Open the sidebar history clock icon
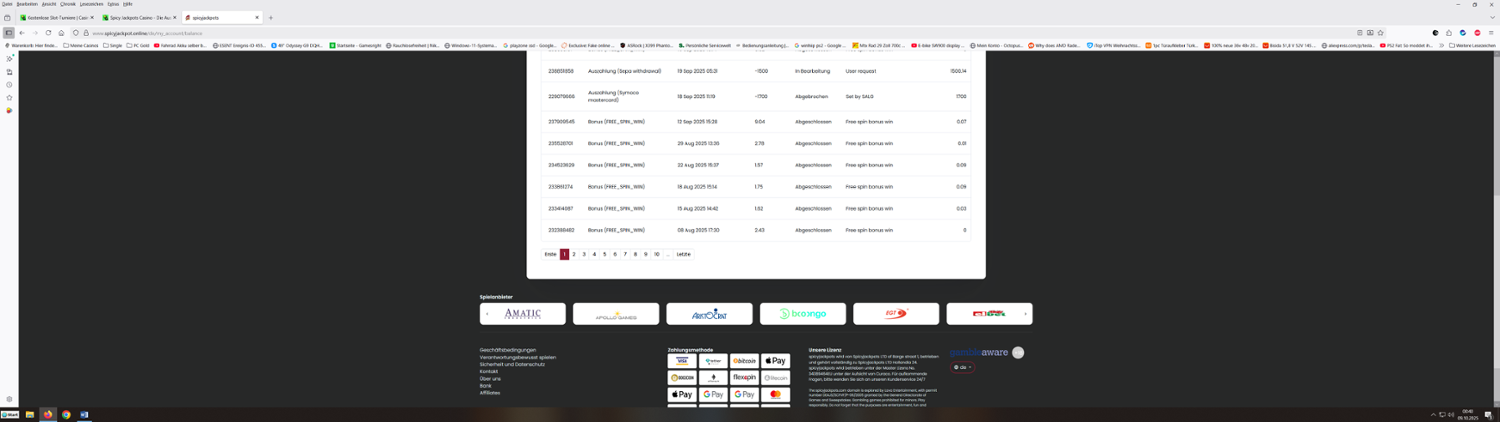This screenshot has height=422, width=1500. pos(9,85)
